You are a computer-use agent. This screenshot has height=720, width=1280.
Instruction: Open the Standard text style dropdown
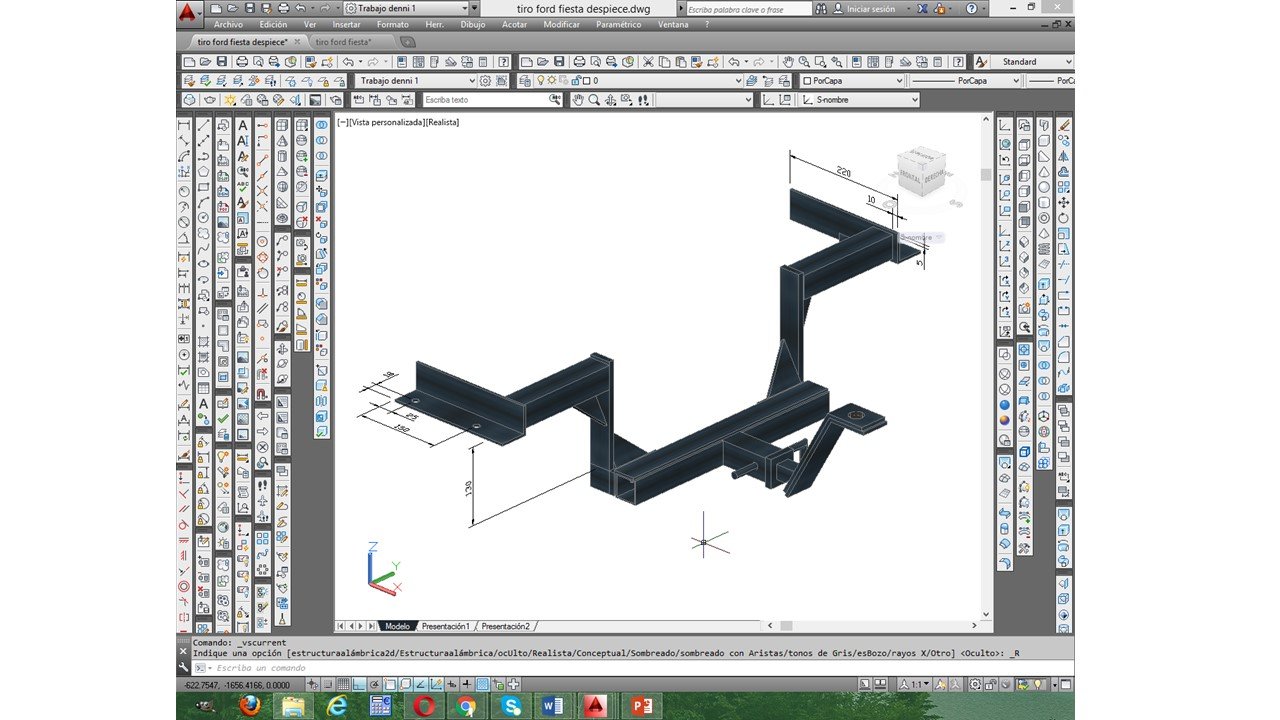(1033, 62)
